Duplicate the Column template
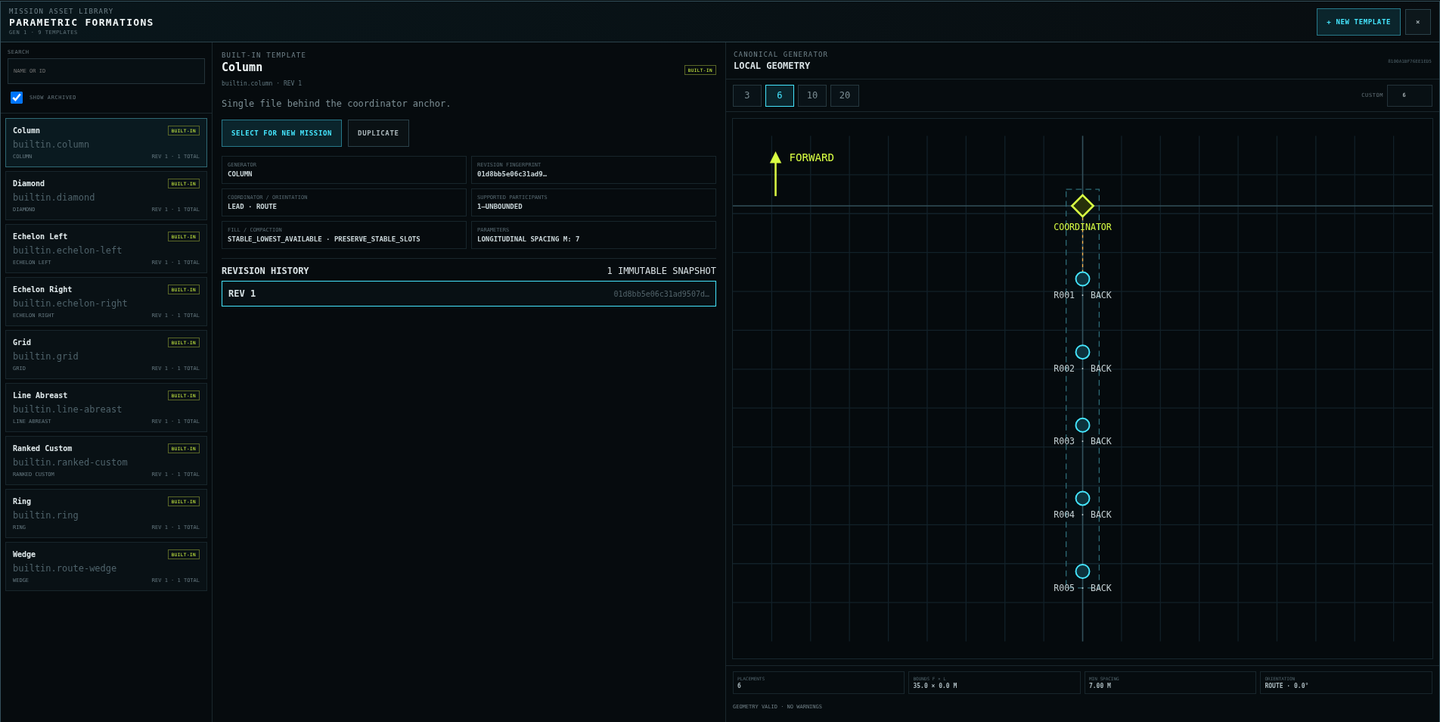The height and width of the screenshot is (722, 1440). tap(378, 133)
